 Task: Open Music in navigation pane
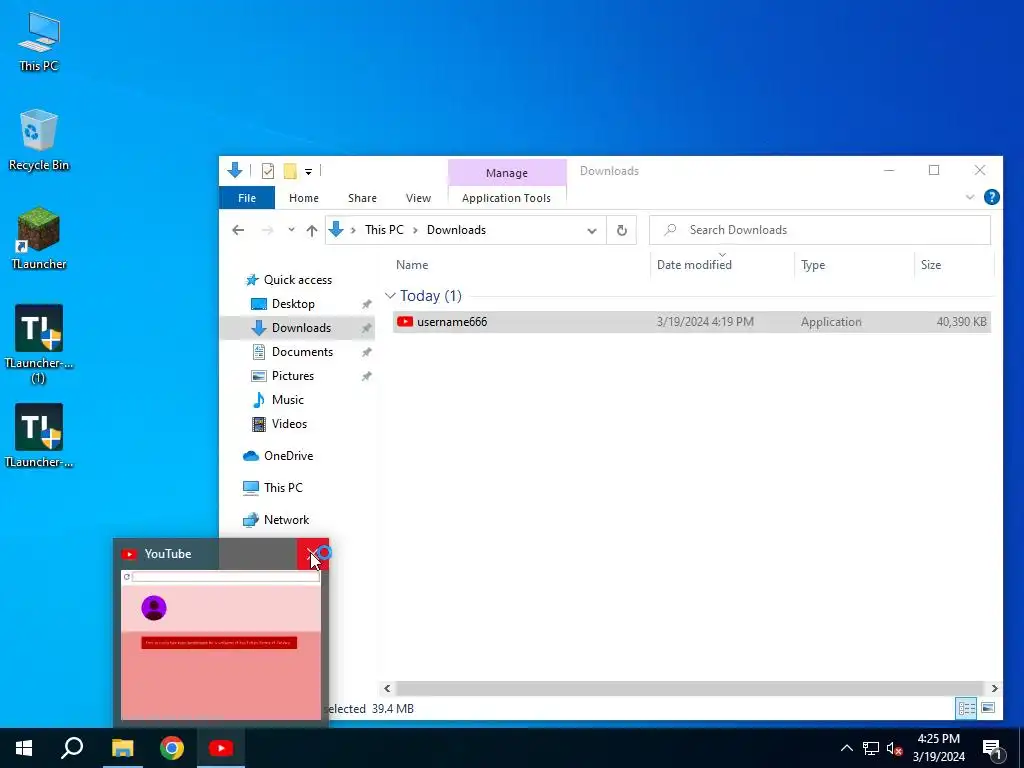click(x=287, y=400)
